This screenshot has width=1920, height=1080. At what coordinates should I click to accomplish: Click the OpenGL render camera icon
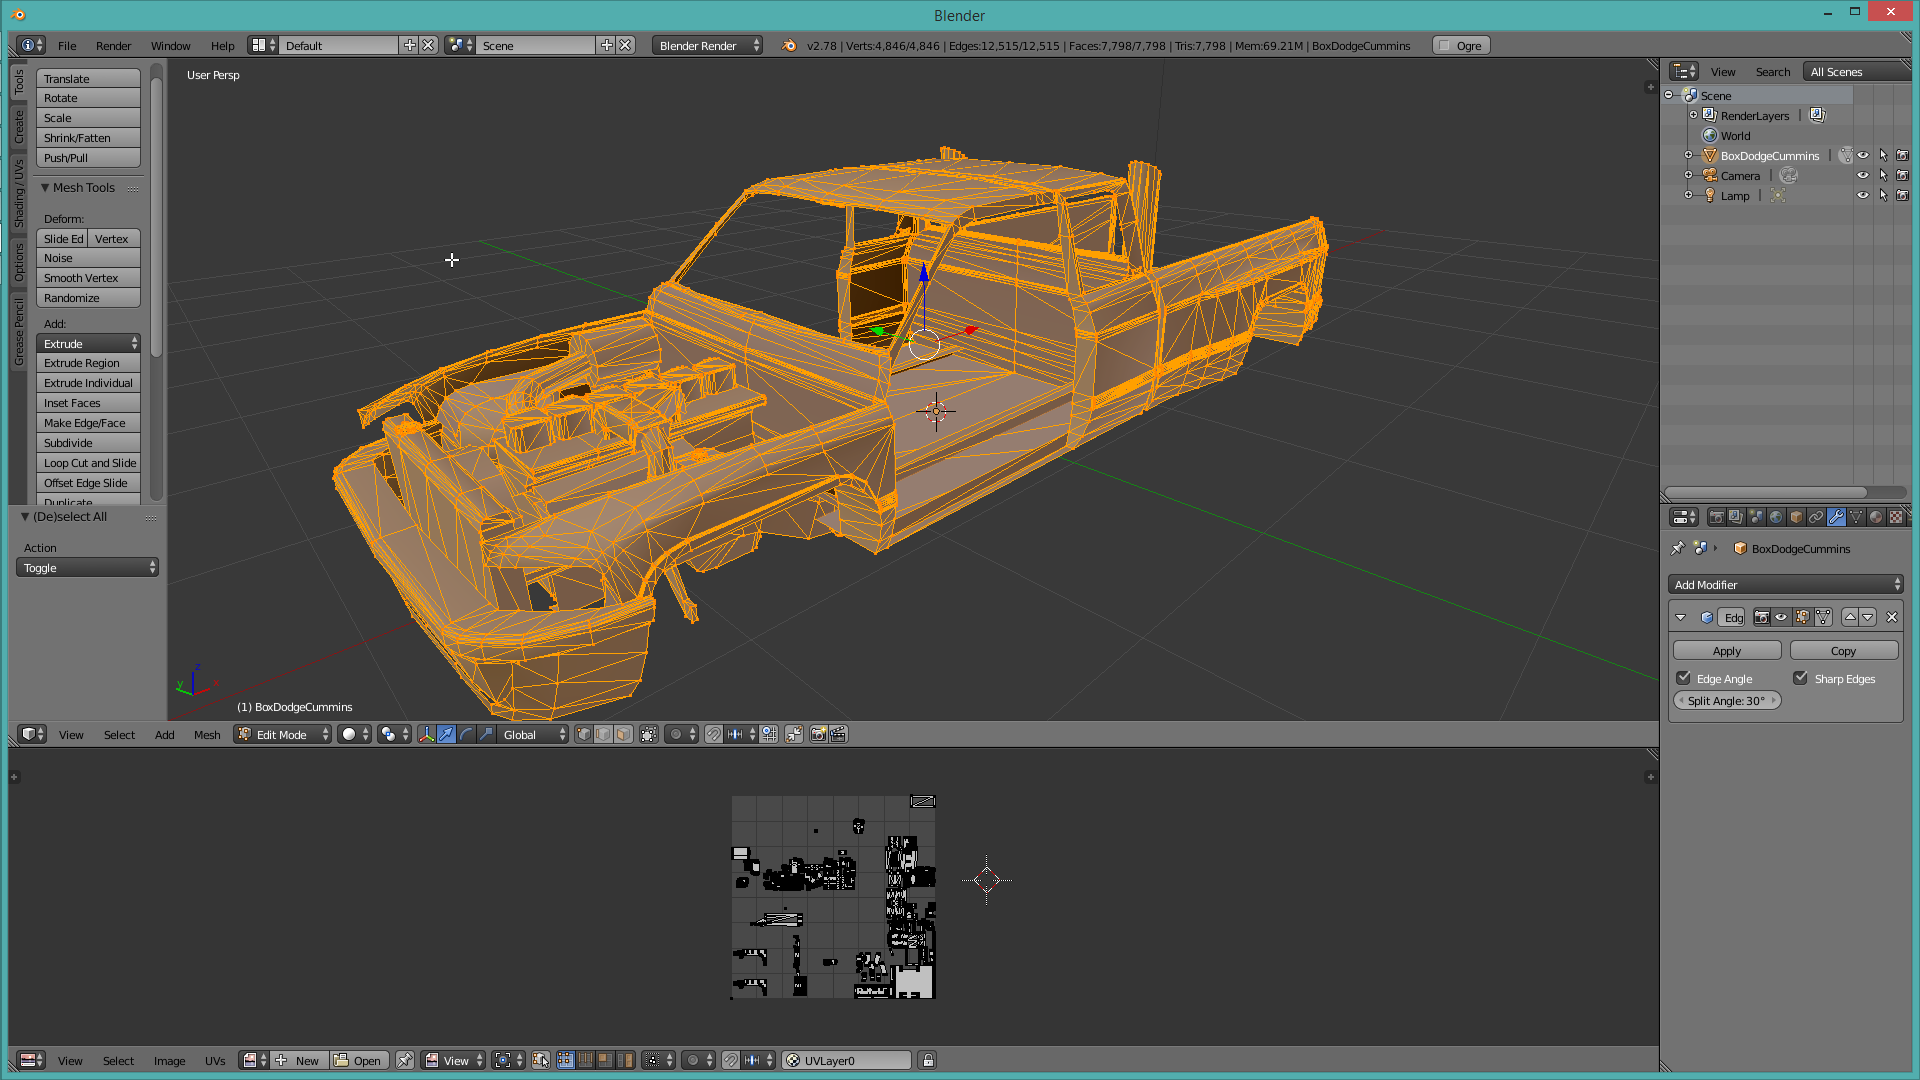818,734
